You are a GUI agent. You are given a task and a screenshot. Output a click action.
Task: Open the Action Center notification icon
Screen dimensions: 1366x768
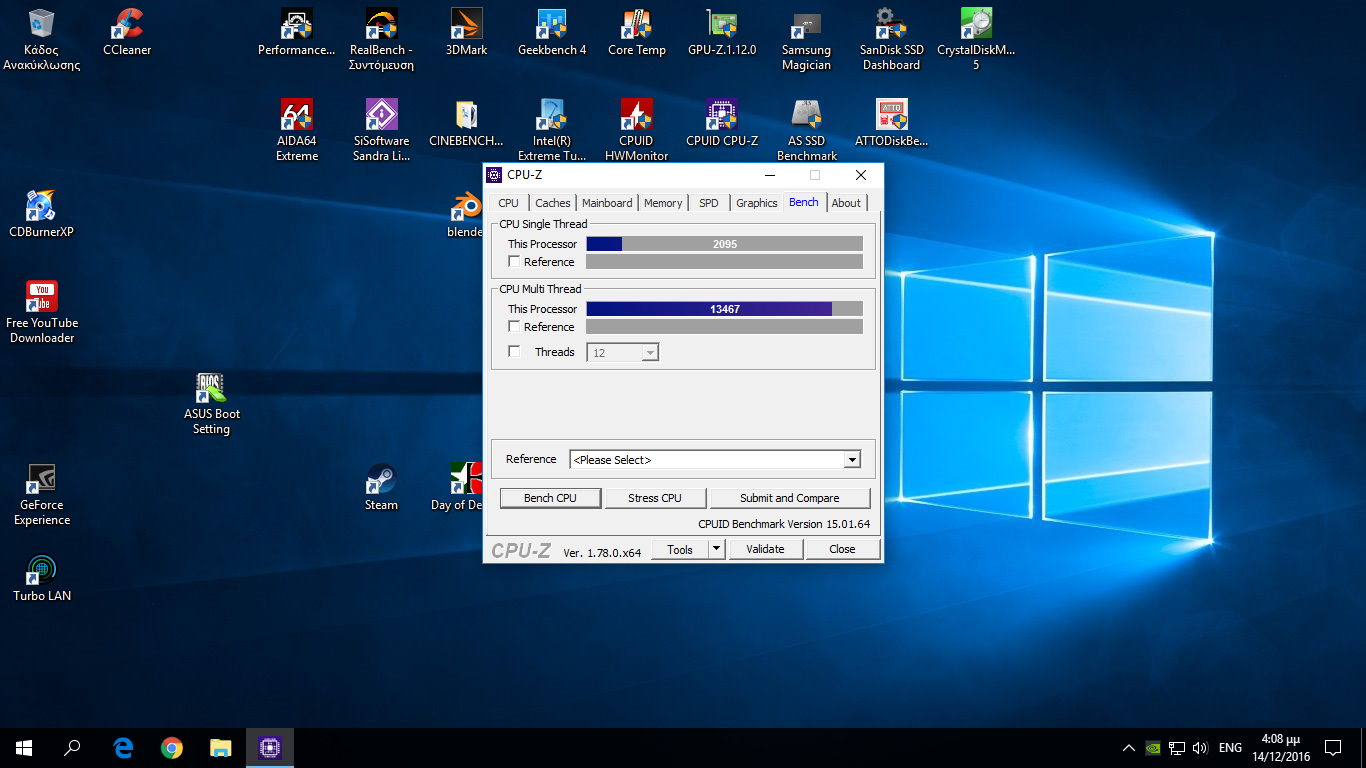coord(1333,747)
